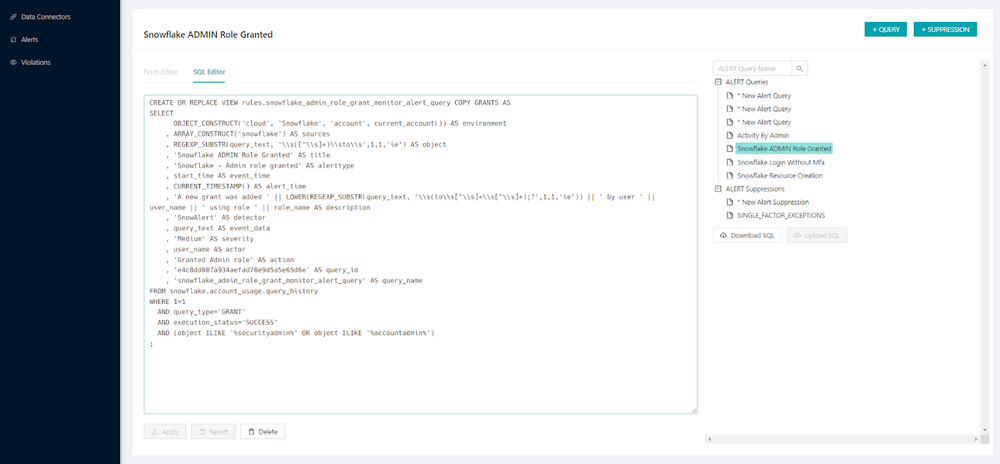Collapse the ALERT Queries tree node
The height and width of the screenshot is (464, 1000).
[717, 82]
